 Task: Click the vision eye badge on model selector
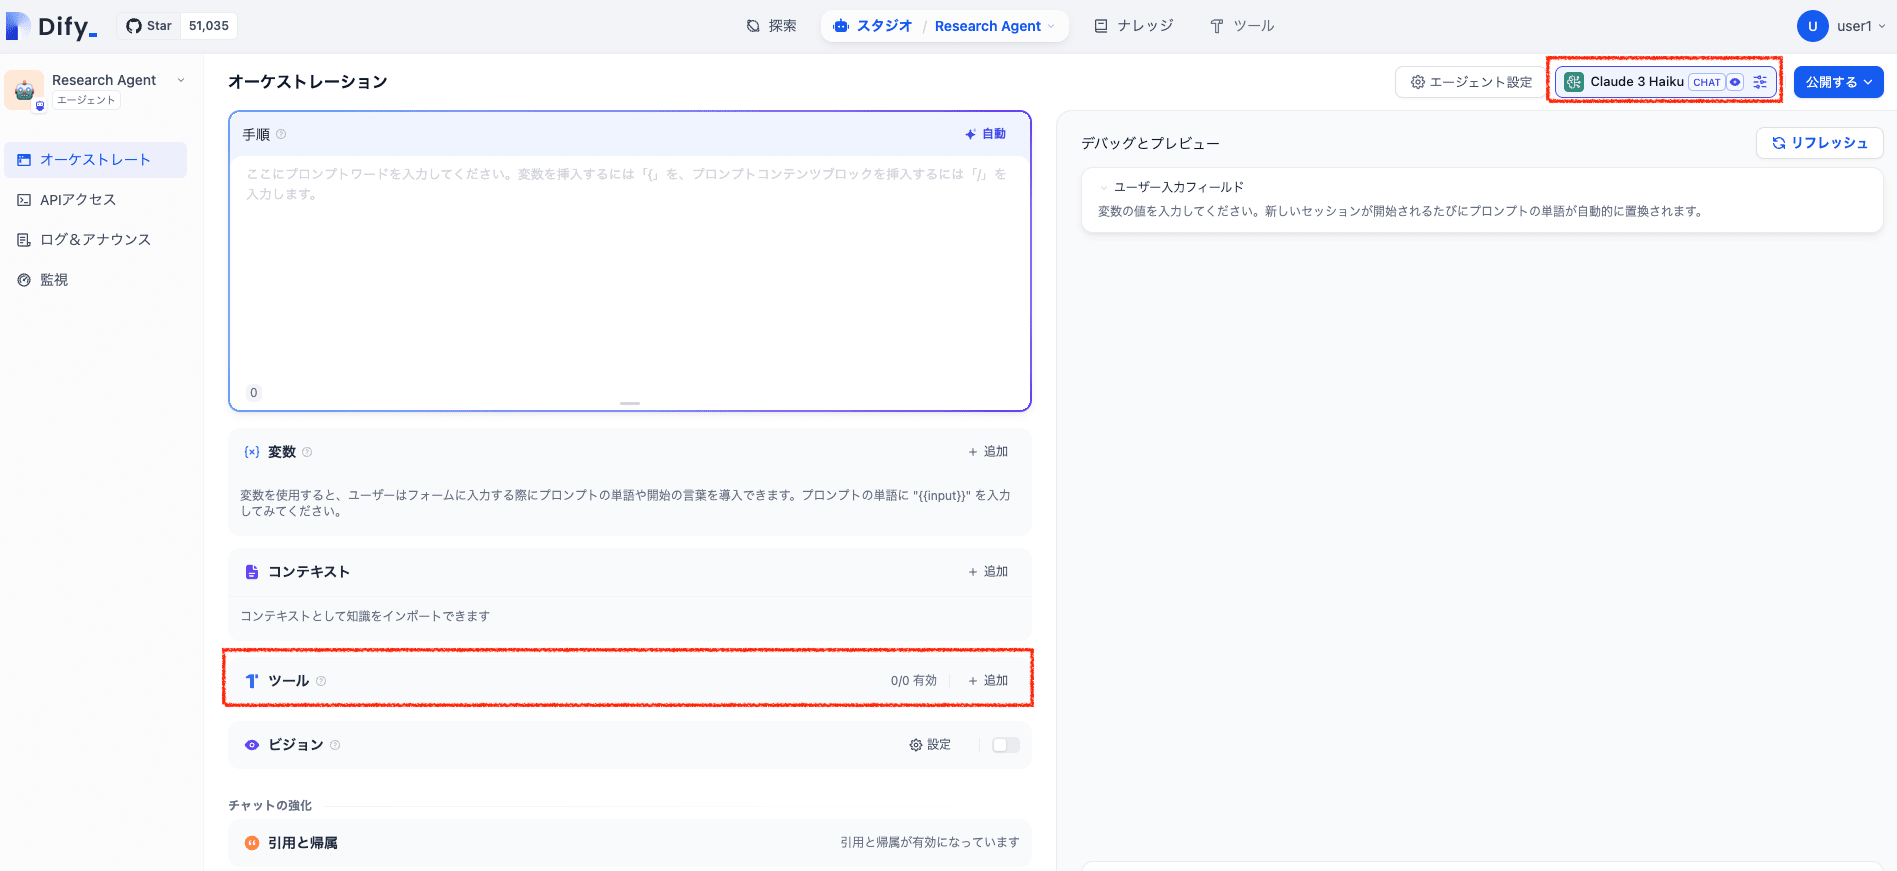pos(1735,82)
